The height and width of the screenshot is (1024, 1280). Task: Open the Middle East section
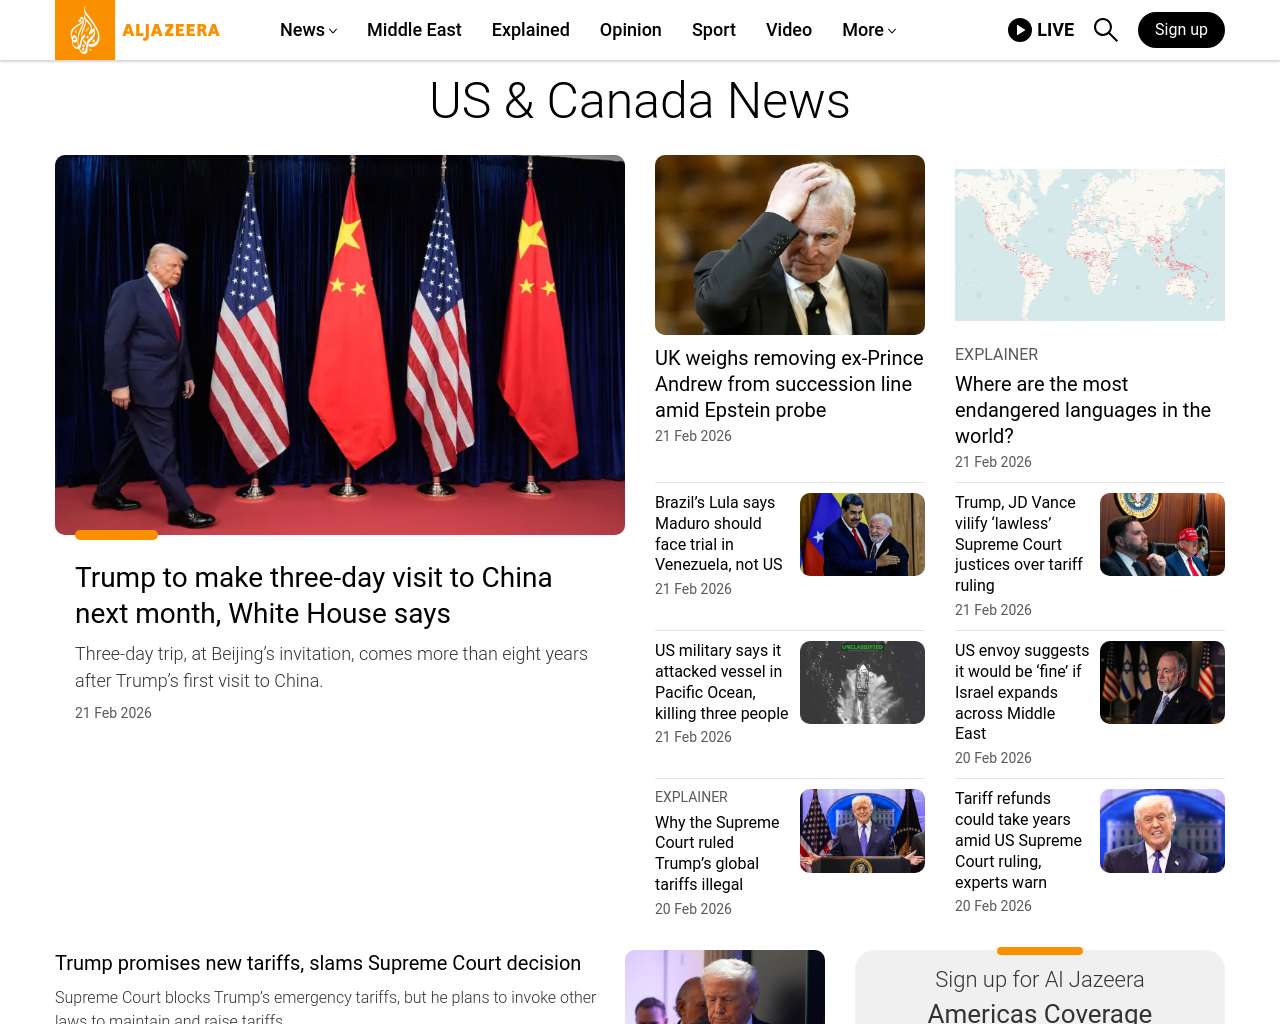point(414,30)
